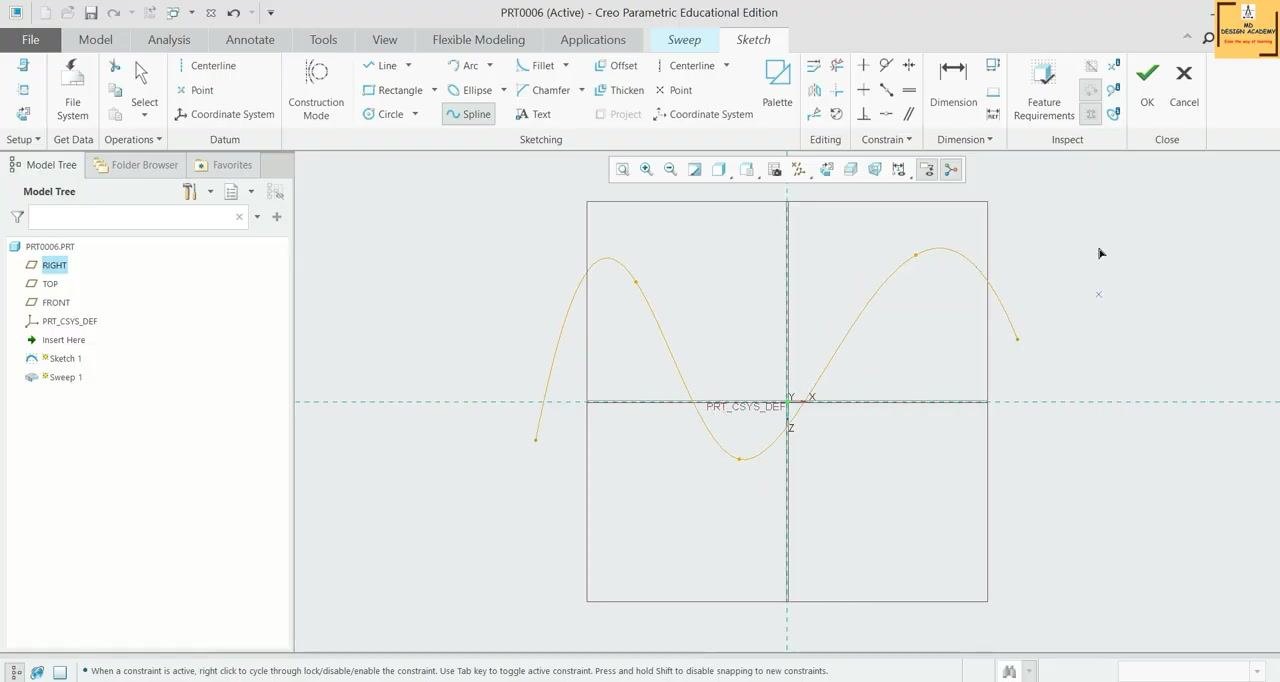This screenshot has height=682, width=1280.
Task: Open the File menu
Action: pos(31,40)
